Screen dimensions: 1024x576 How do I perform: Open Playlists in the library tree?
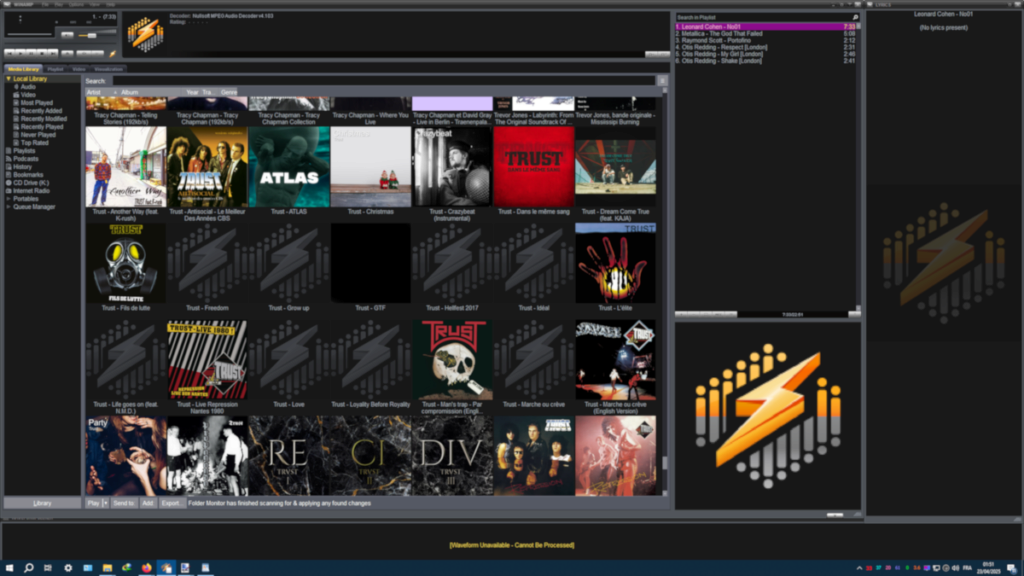pyautogui.click(x=24, y=151)
